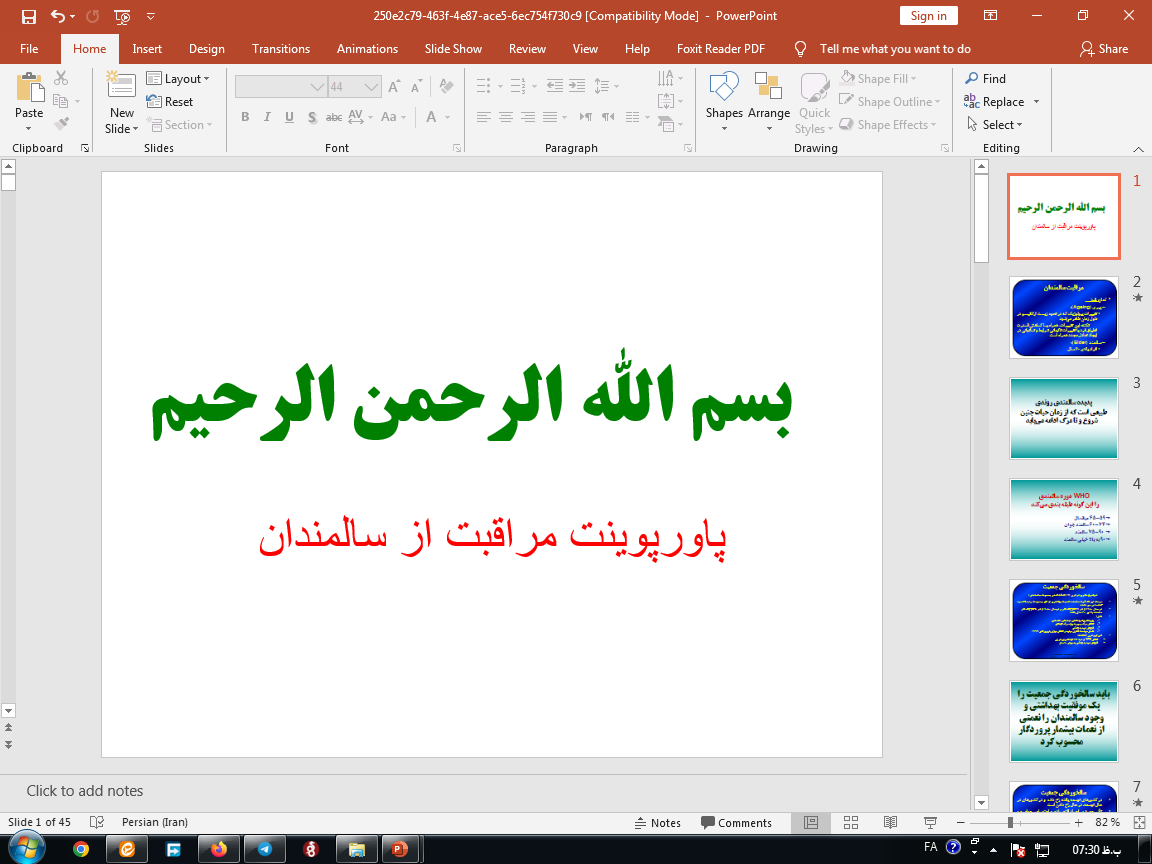The image size is (1152, 864).
Task: Justify the paragraph text
Action: (551, 117)
